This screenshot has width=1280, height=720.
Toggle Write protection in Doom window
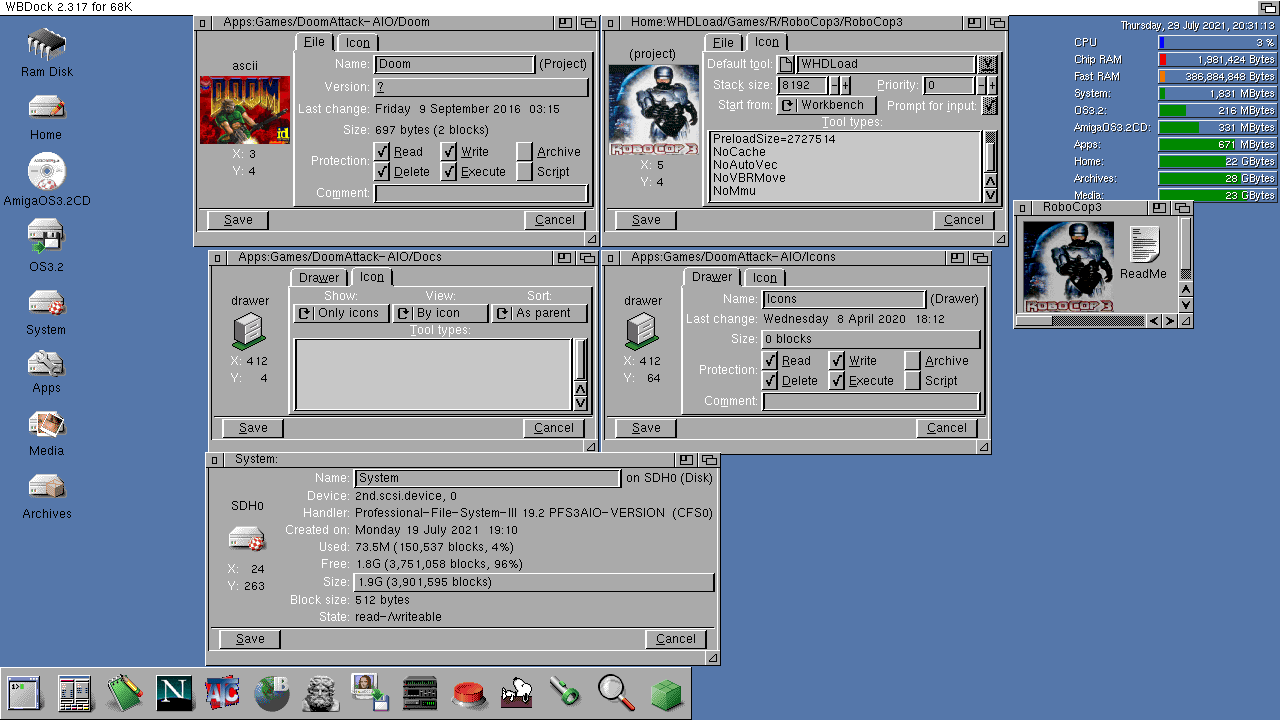tap(449, 151)
